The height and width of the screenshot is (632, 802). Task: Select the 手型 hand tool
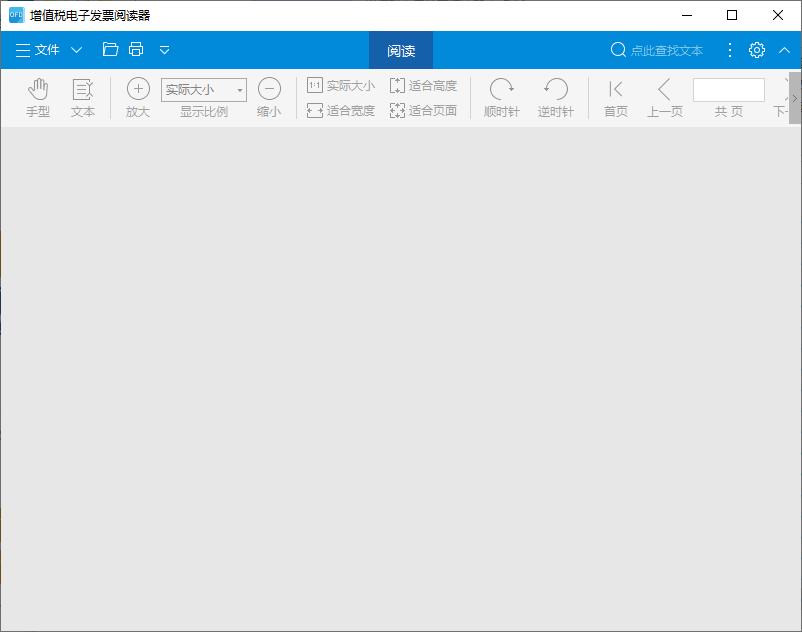pos(38,98)
